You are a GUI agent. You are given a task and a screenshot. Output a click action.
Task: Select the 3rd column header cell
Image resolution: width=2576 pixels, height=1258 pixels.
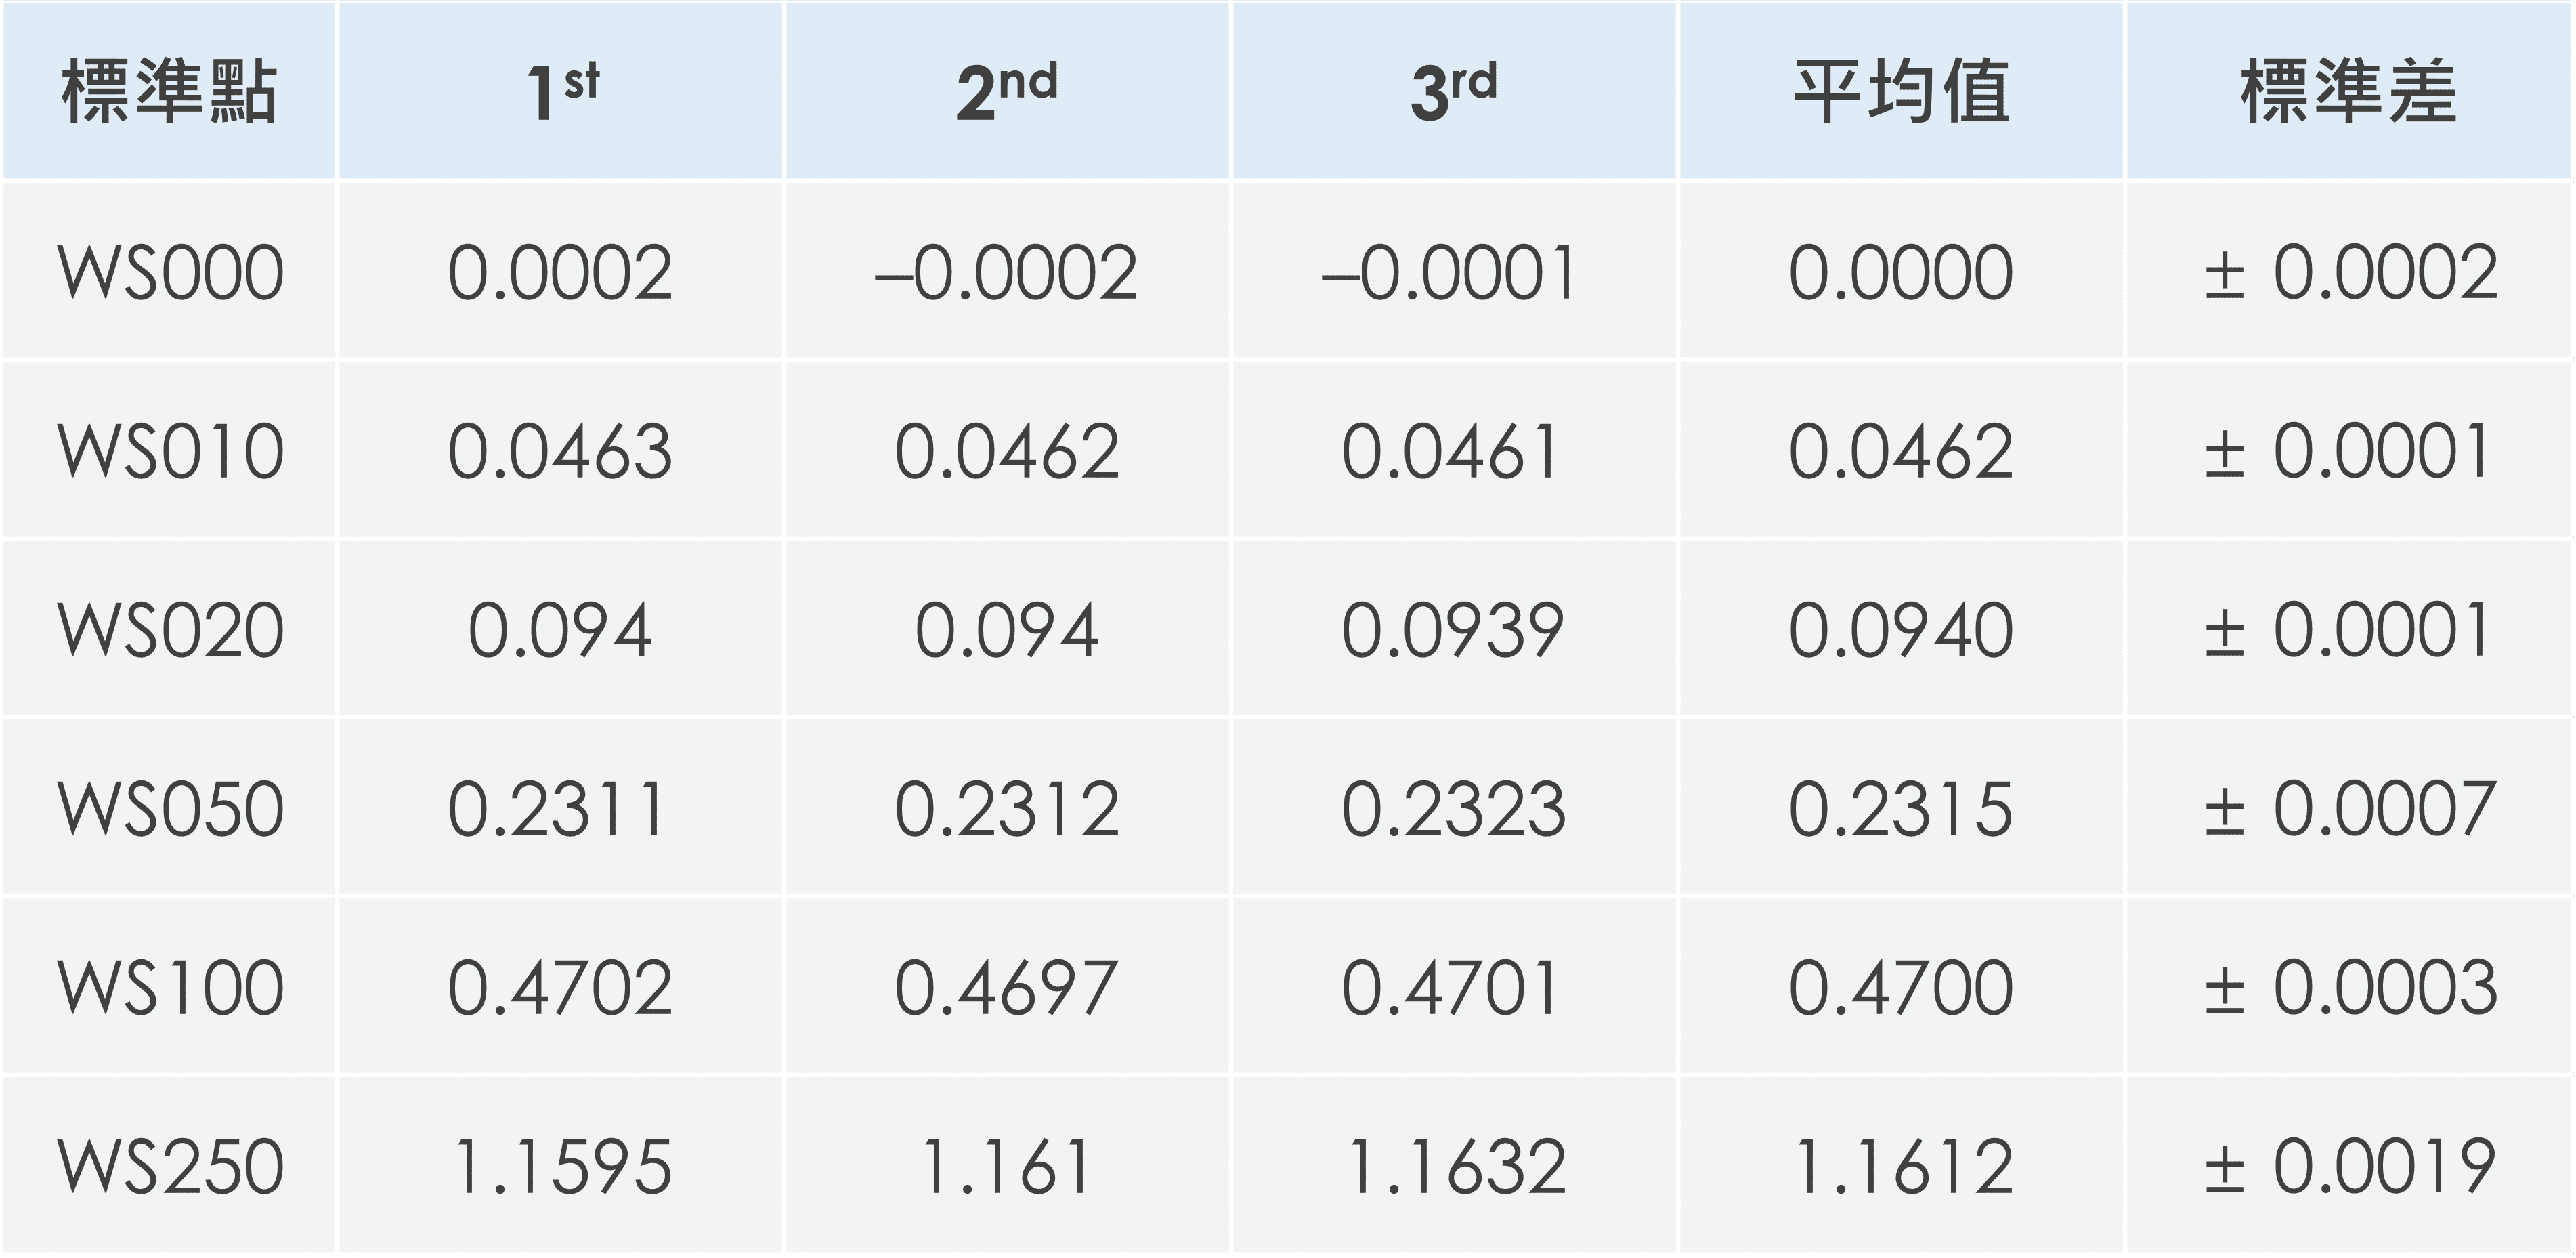pyautogui.click(x=1453, y=92)
